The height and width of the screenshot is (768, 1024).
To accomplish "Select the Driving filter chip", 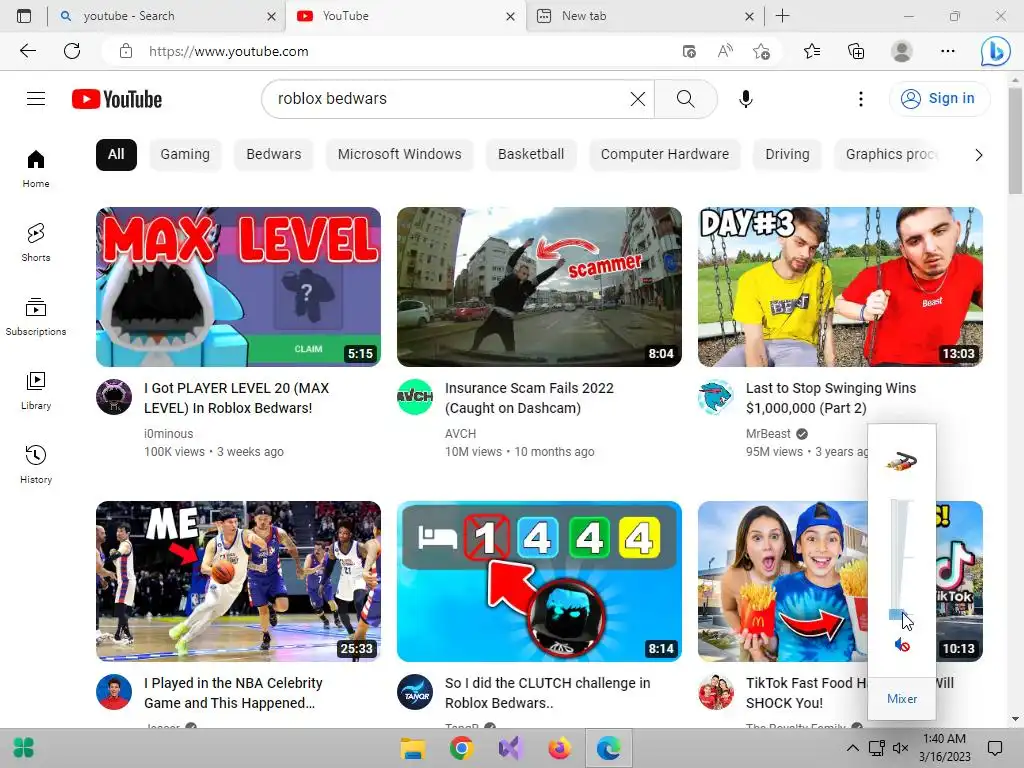I will coord(787,155).
